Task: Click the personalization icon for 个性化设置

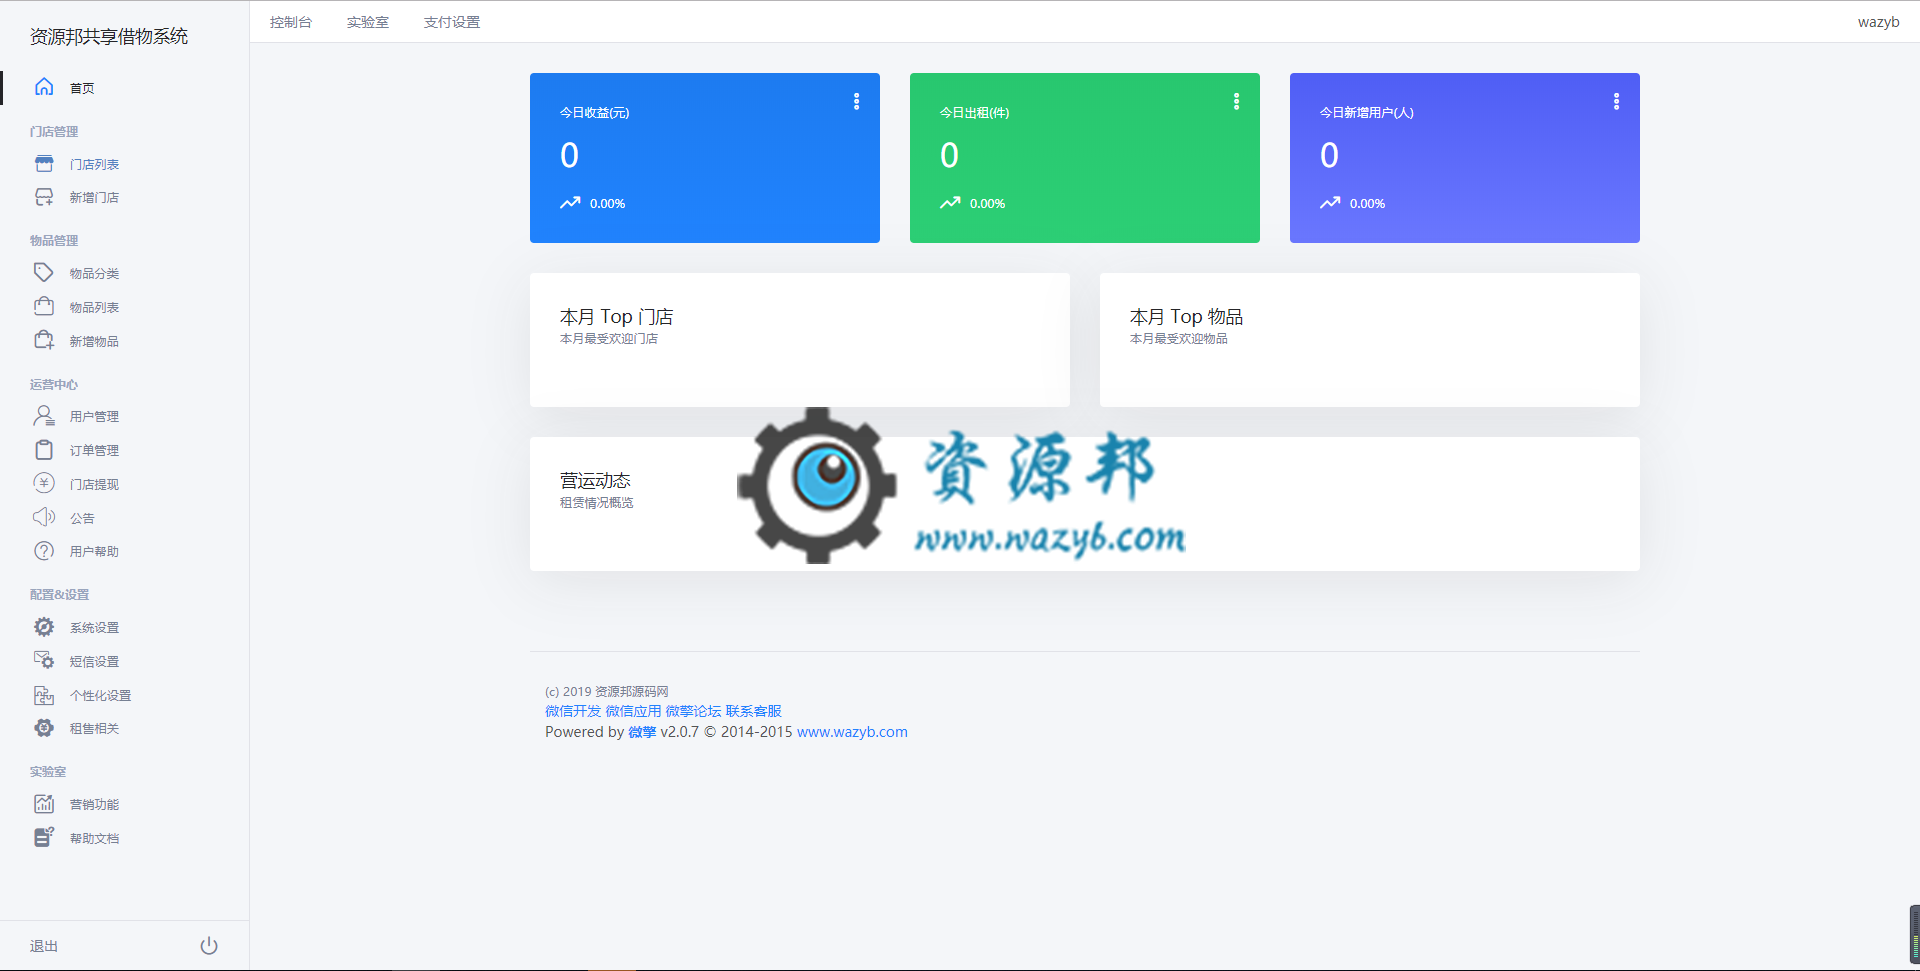Action: pyautogui.click(x=44, y=695)
